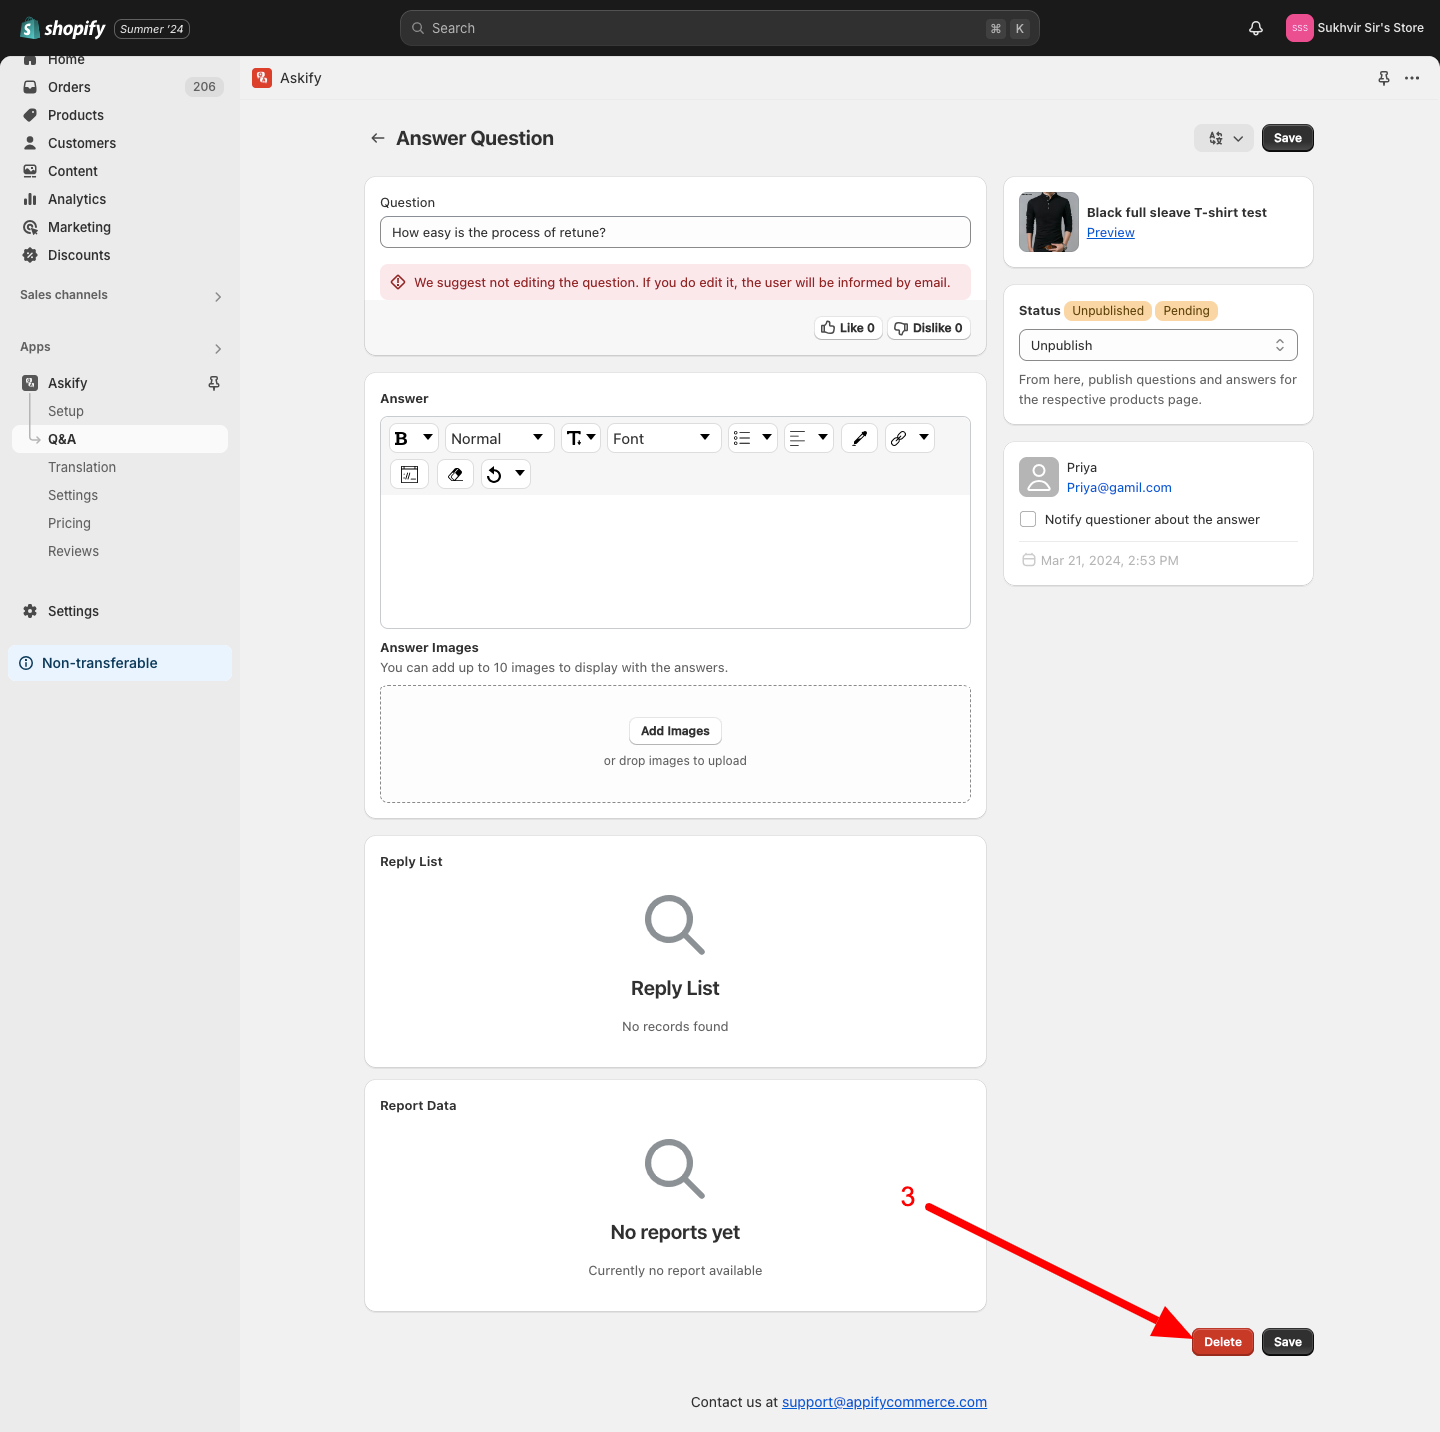
Task: Open Products in the sidebar
Action: (120, 115)
